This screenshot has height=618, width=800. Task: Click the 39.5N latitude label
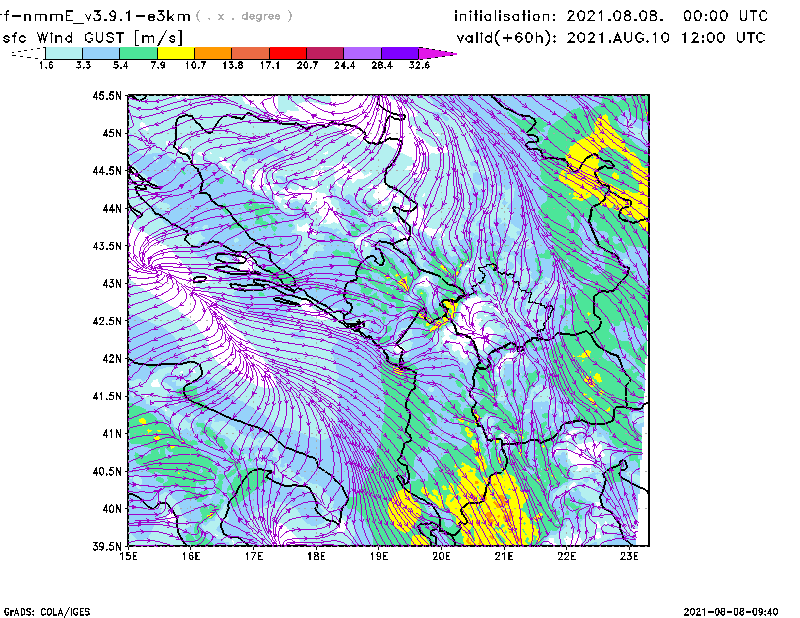coord(107,547)
